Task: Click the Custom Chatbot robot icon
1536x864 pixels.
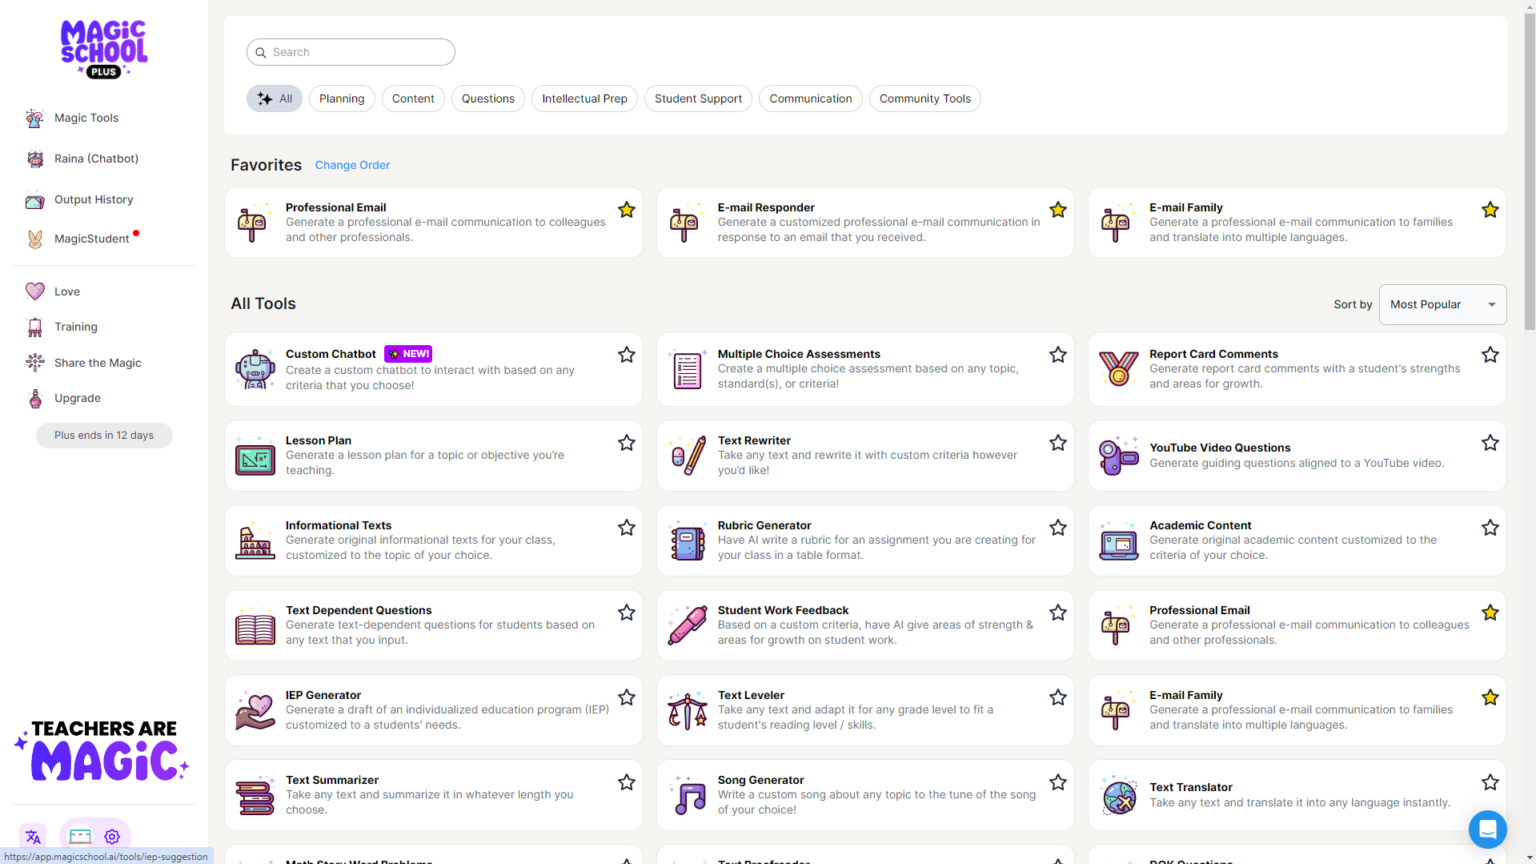Action: pos(255,369)
